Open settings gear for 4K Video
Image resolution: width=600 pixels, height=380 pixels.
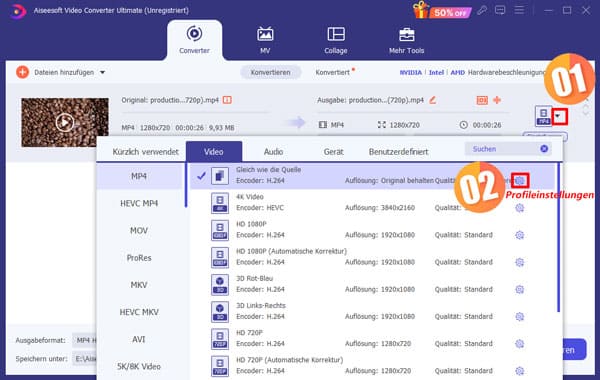(x=519, y=208)
